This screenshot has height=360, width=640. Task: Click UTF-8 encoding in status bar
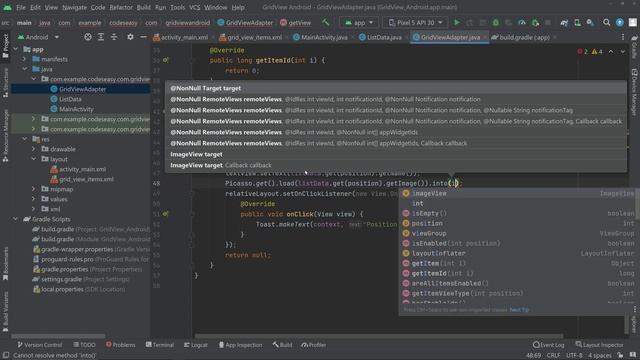coord(574,356)
